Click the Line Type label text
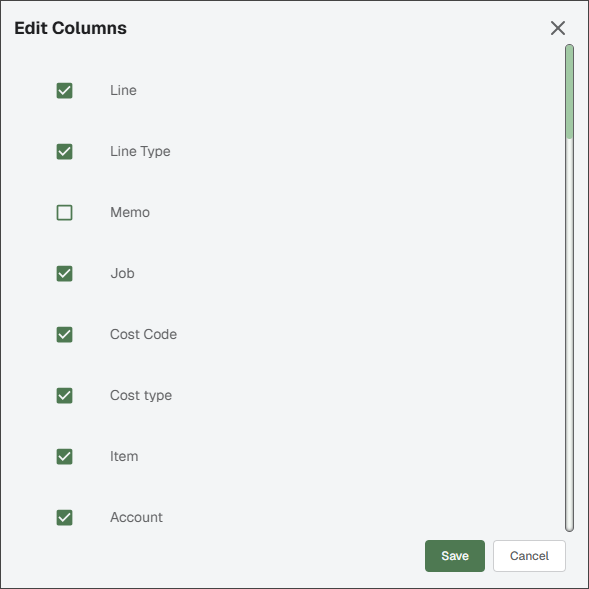This screenshot has width=589, height=589. 140,151
